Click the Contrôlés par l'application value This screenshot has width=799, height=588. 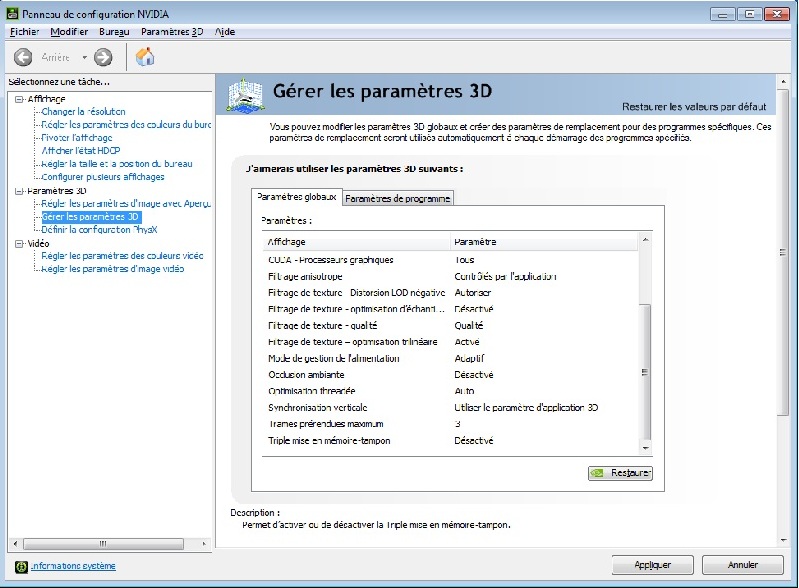[505, 276]
